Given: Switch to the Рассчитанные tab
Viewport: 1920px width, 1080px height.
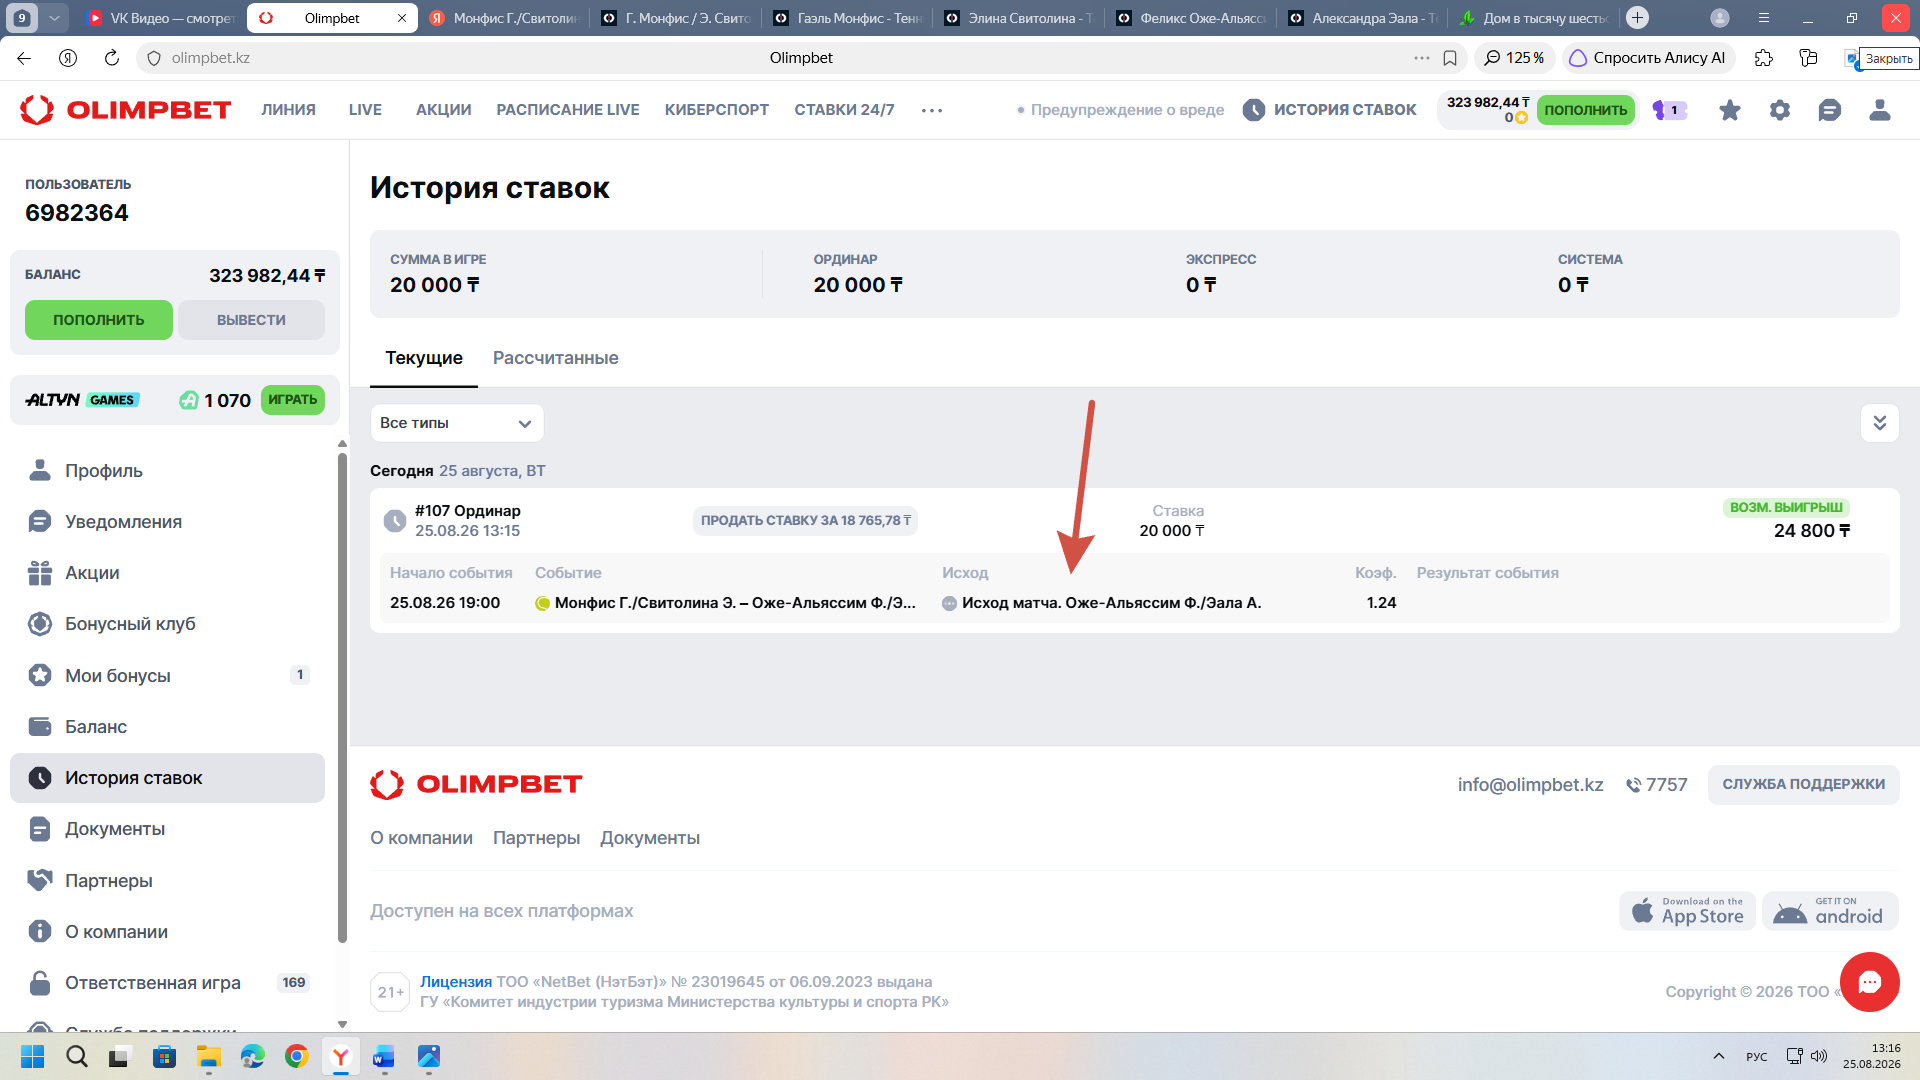Looking at the screenshot, I should pyautogui.click(x=555, y=358).
